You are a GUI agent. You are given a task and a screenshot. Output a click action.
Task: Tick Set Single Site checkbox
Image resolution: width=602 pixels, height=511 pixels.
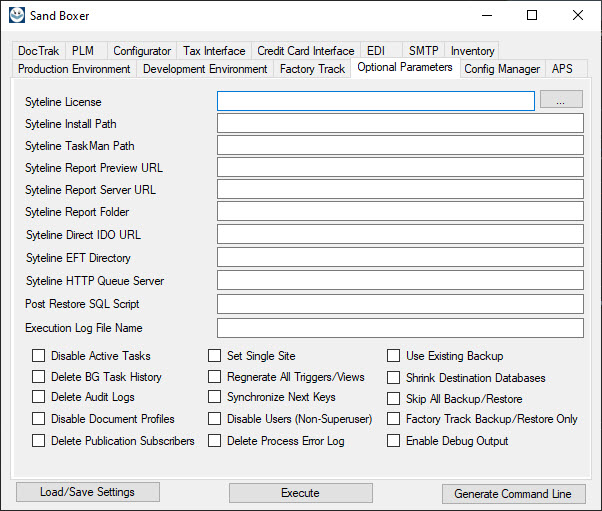coord(215,356)
